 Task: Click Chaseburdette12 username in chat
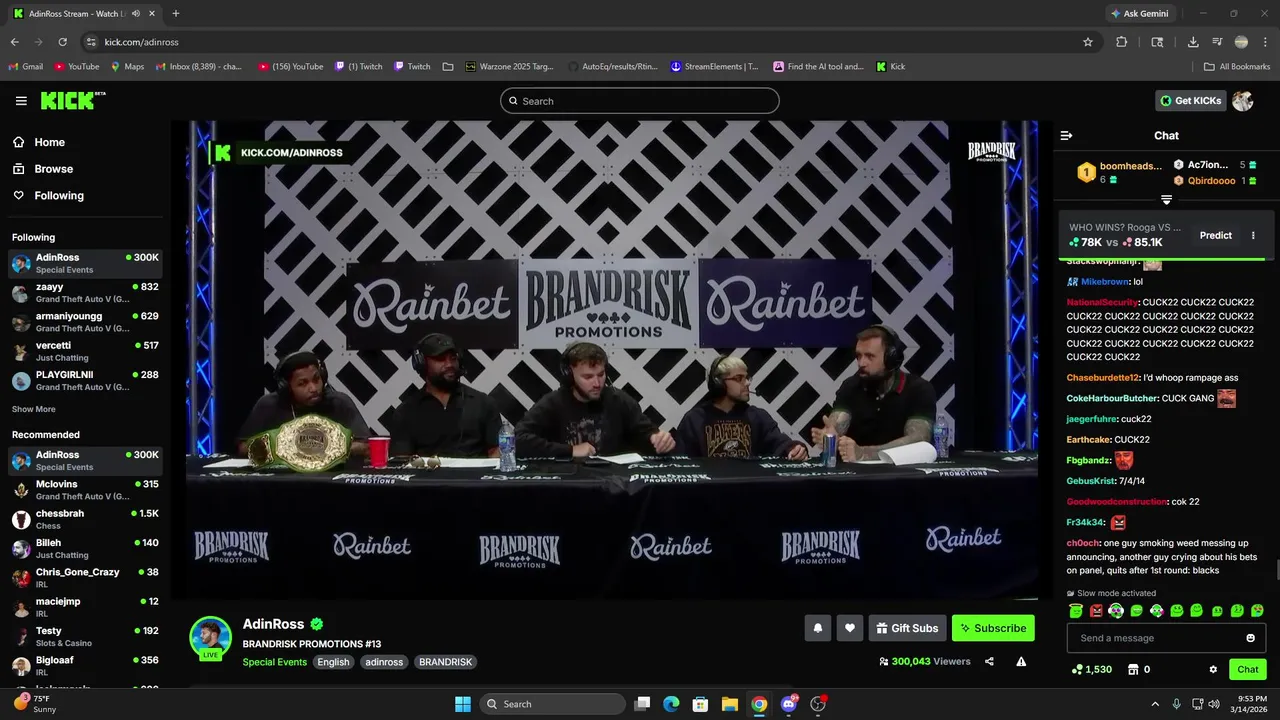pos(1102,378)
